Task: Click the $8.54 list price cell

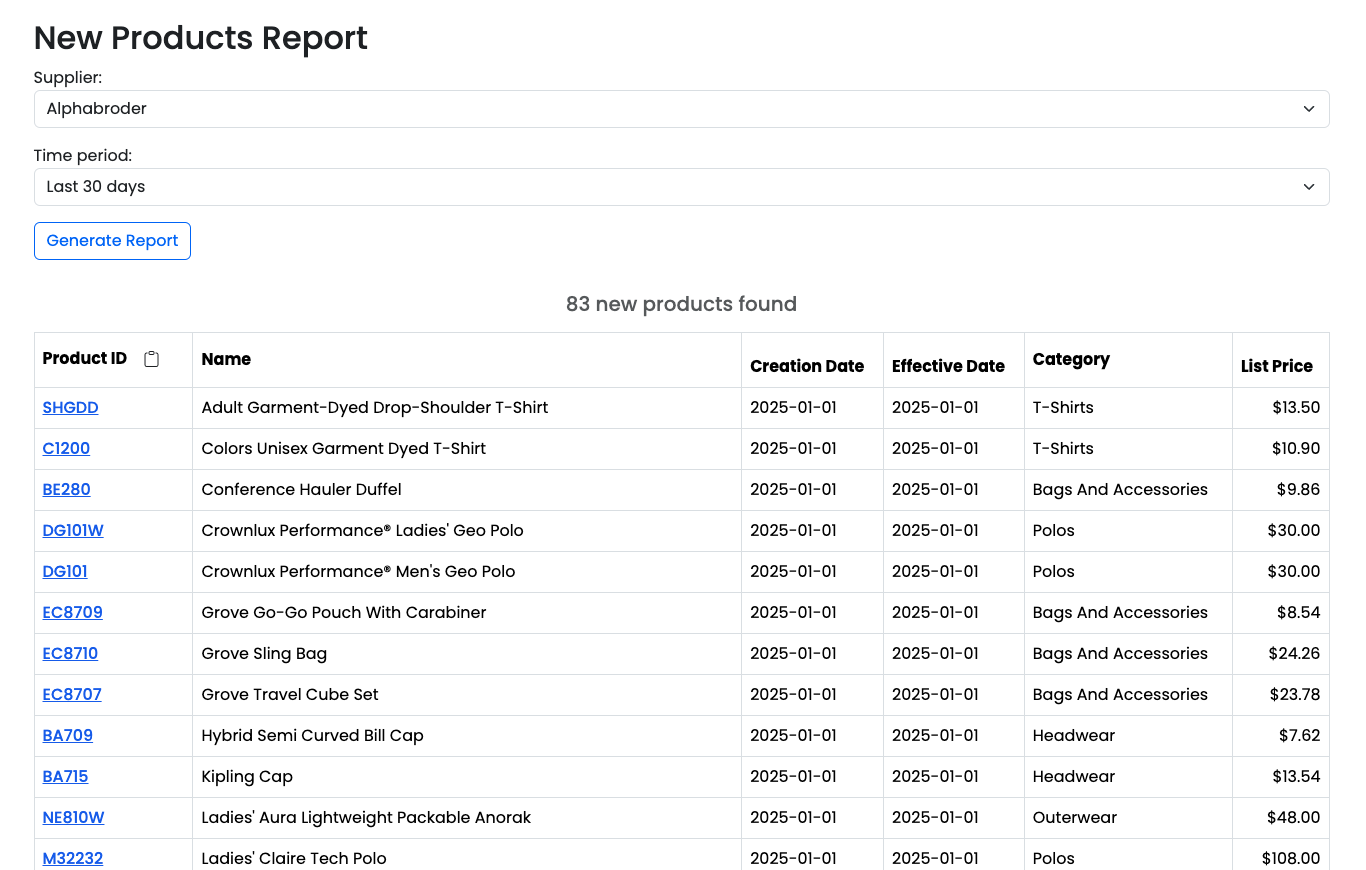Action: (x=1281, y=613)
